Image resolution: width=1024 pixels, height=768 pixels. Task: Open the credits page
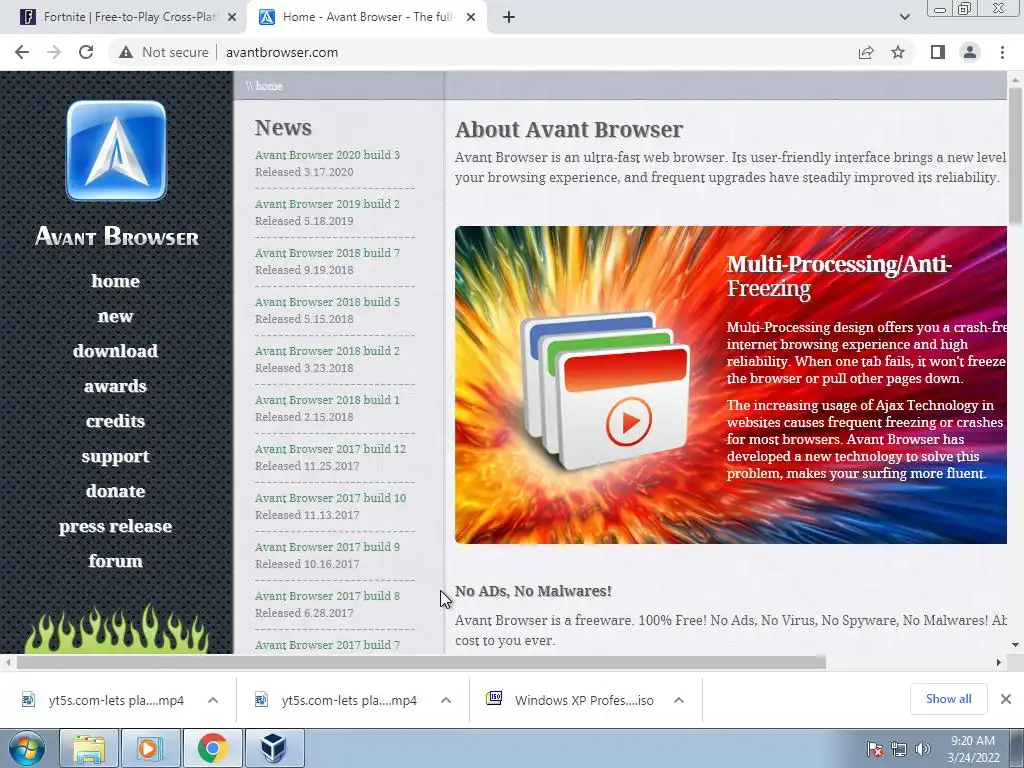pos(116,421)
